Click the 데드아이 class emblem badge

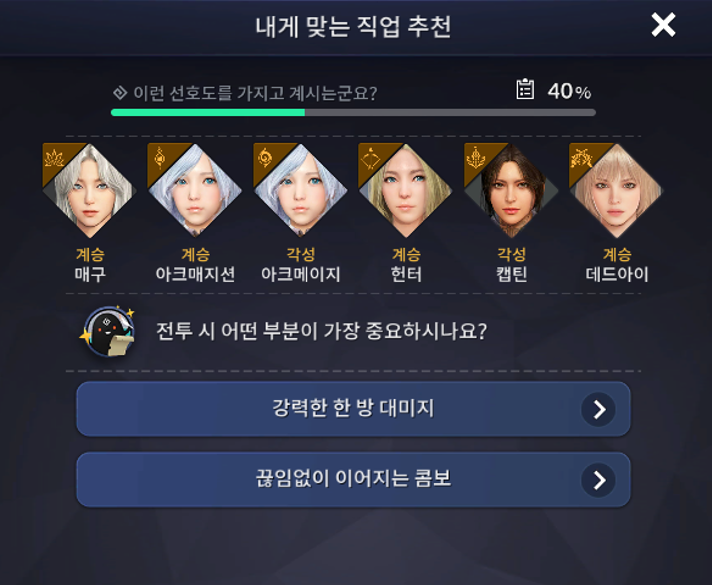click(x=581, y=158)
